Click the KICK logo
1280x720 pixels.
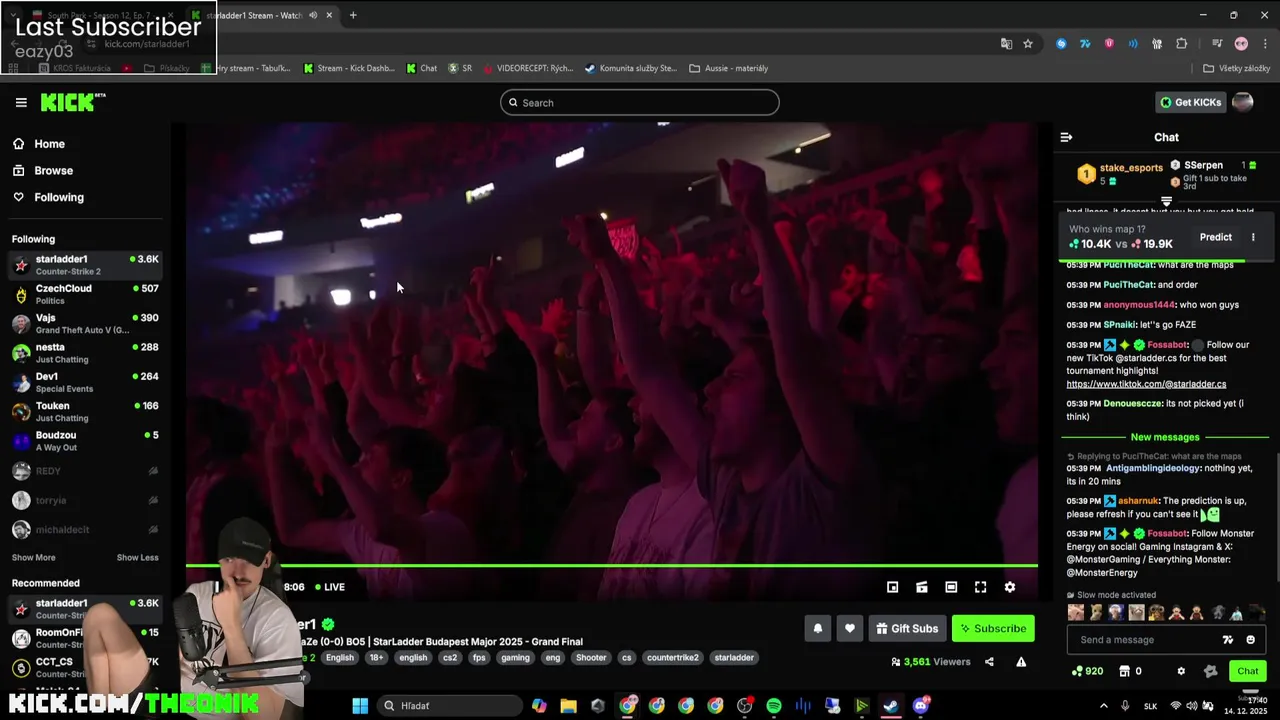tap(72, 102)
